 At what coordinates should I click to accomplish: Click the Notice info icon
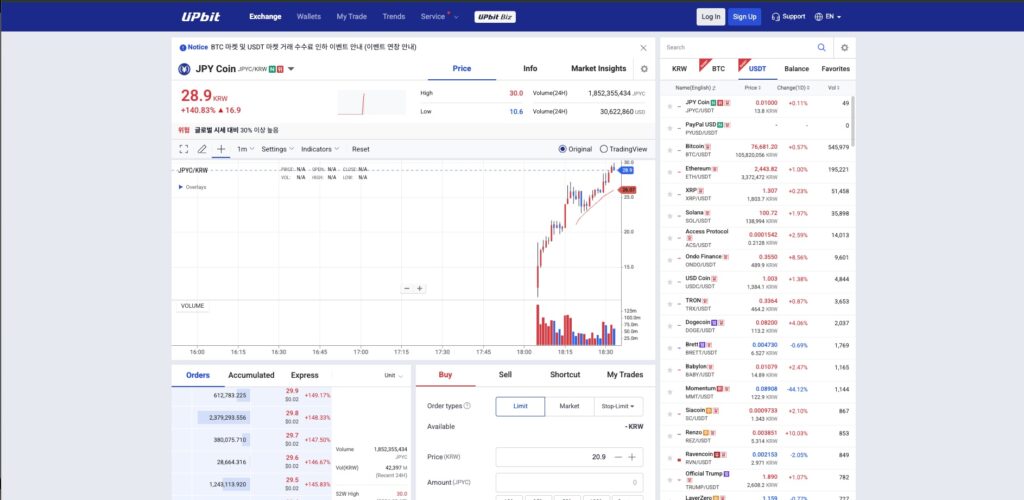pos(183,48)
